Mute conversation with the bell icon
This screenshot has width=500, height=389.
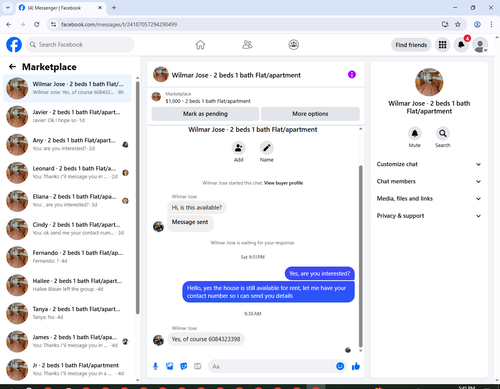click(x=415, y=133)
